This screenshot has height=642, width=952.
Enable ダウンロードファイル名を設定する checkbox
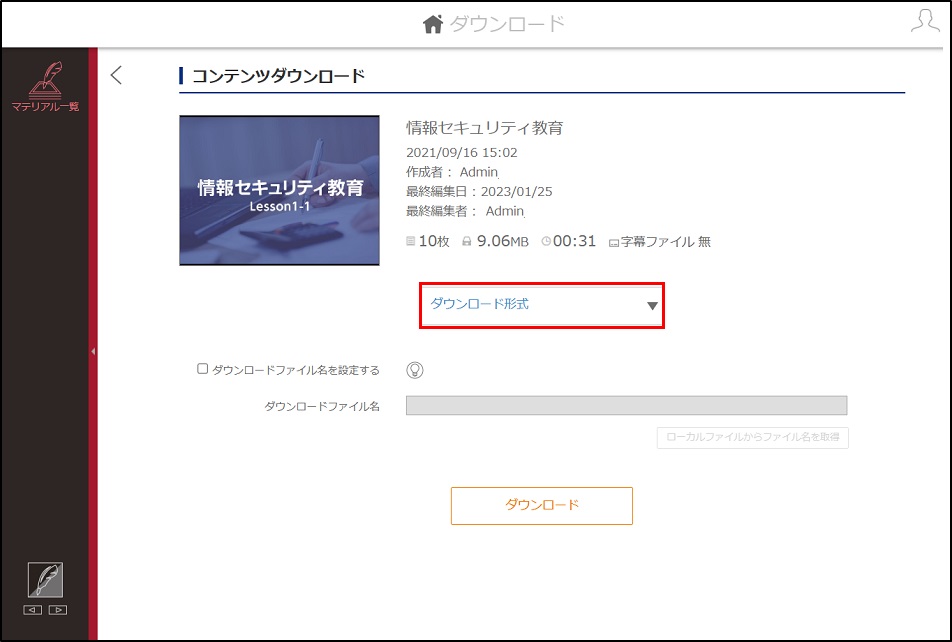tap(203, 369)
